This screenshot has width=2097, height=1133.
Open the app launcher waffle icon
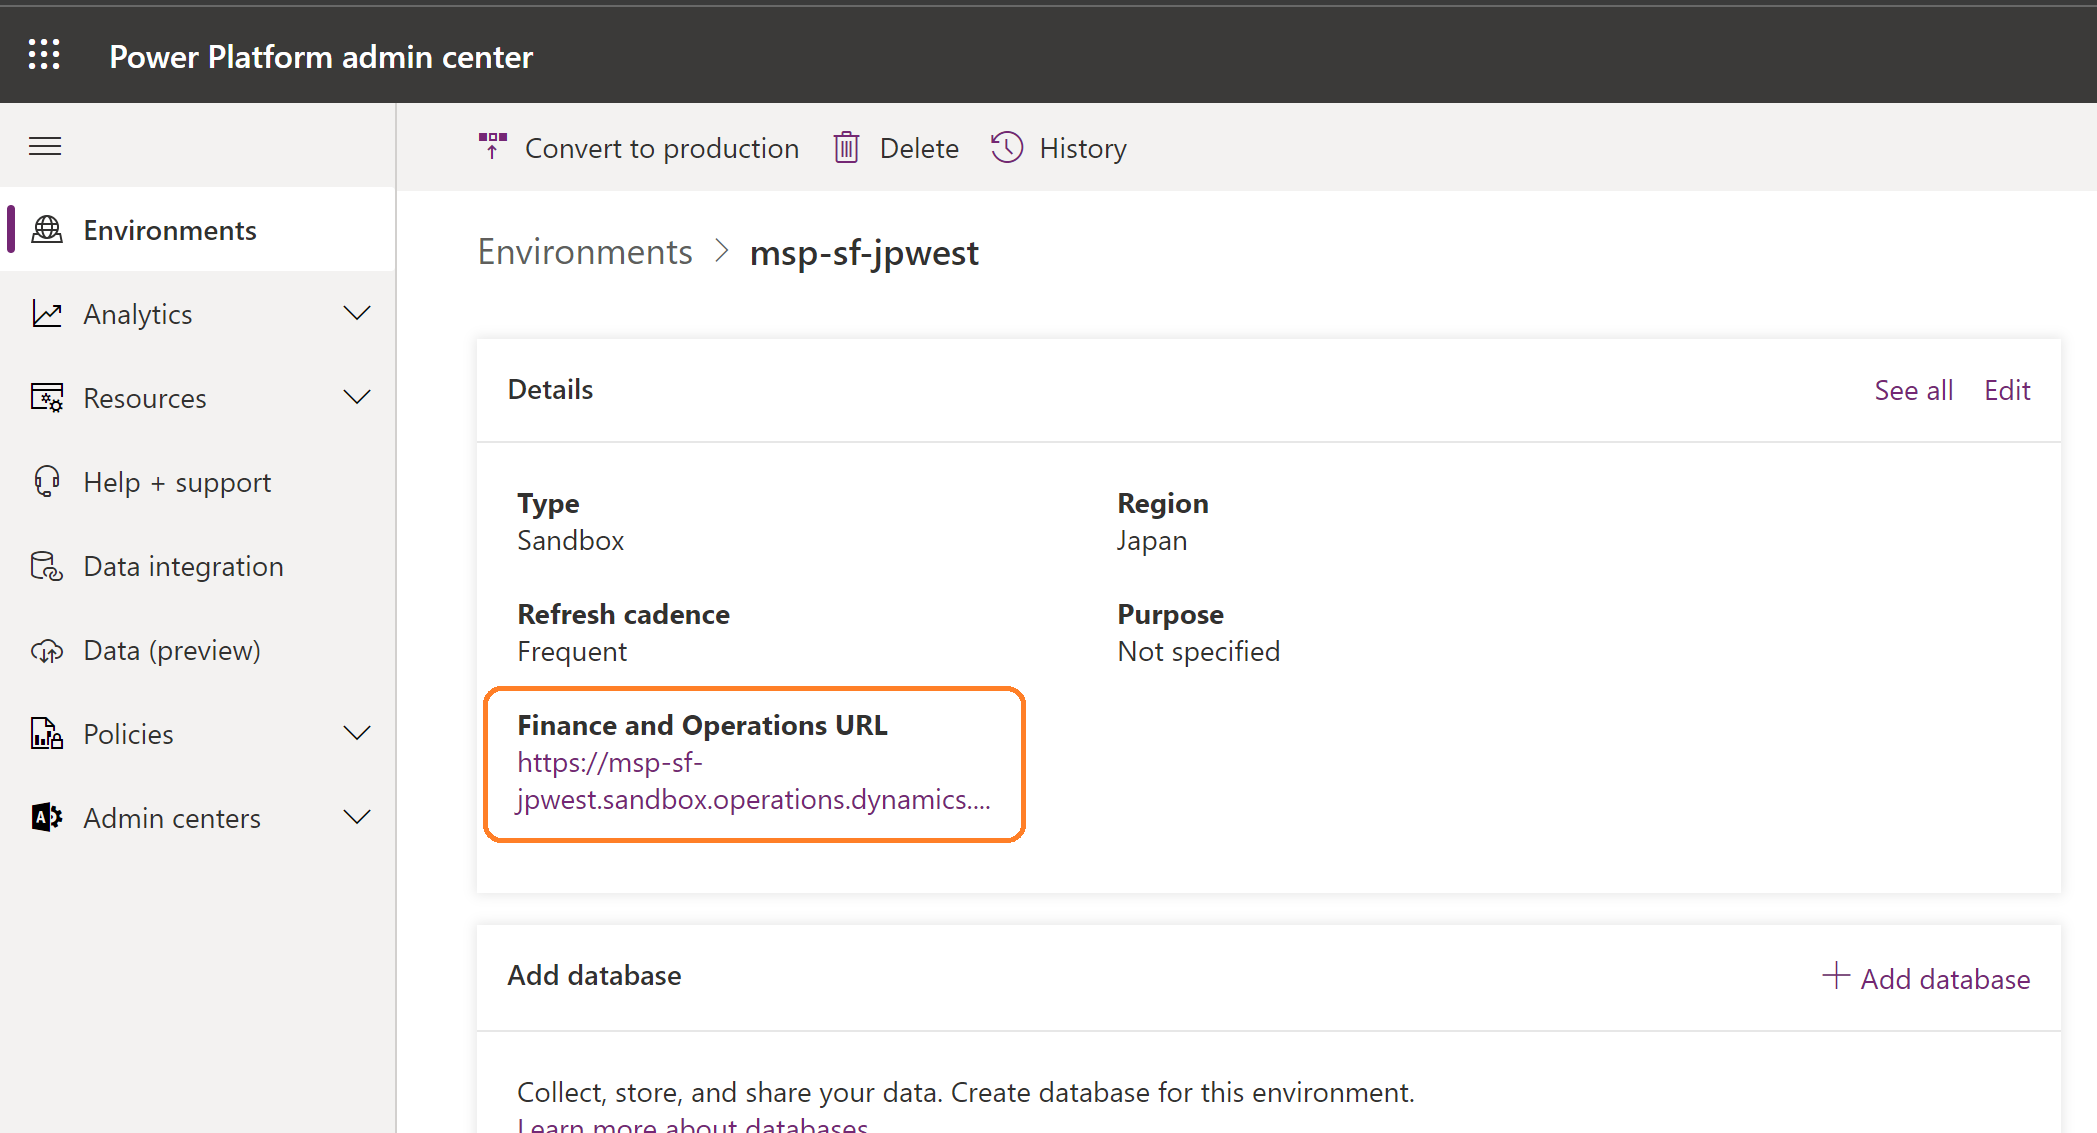tap(44, 54)
